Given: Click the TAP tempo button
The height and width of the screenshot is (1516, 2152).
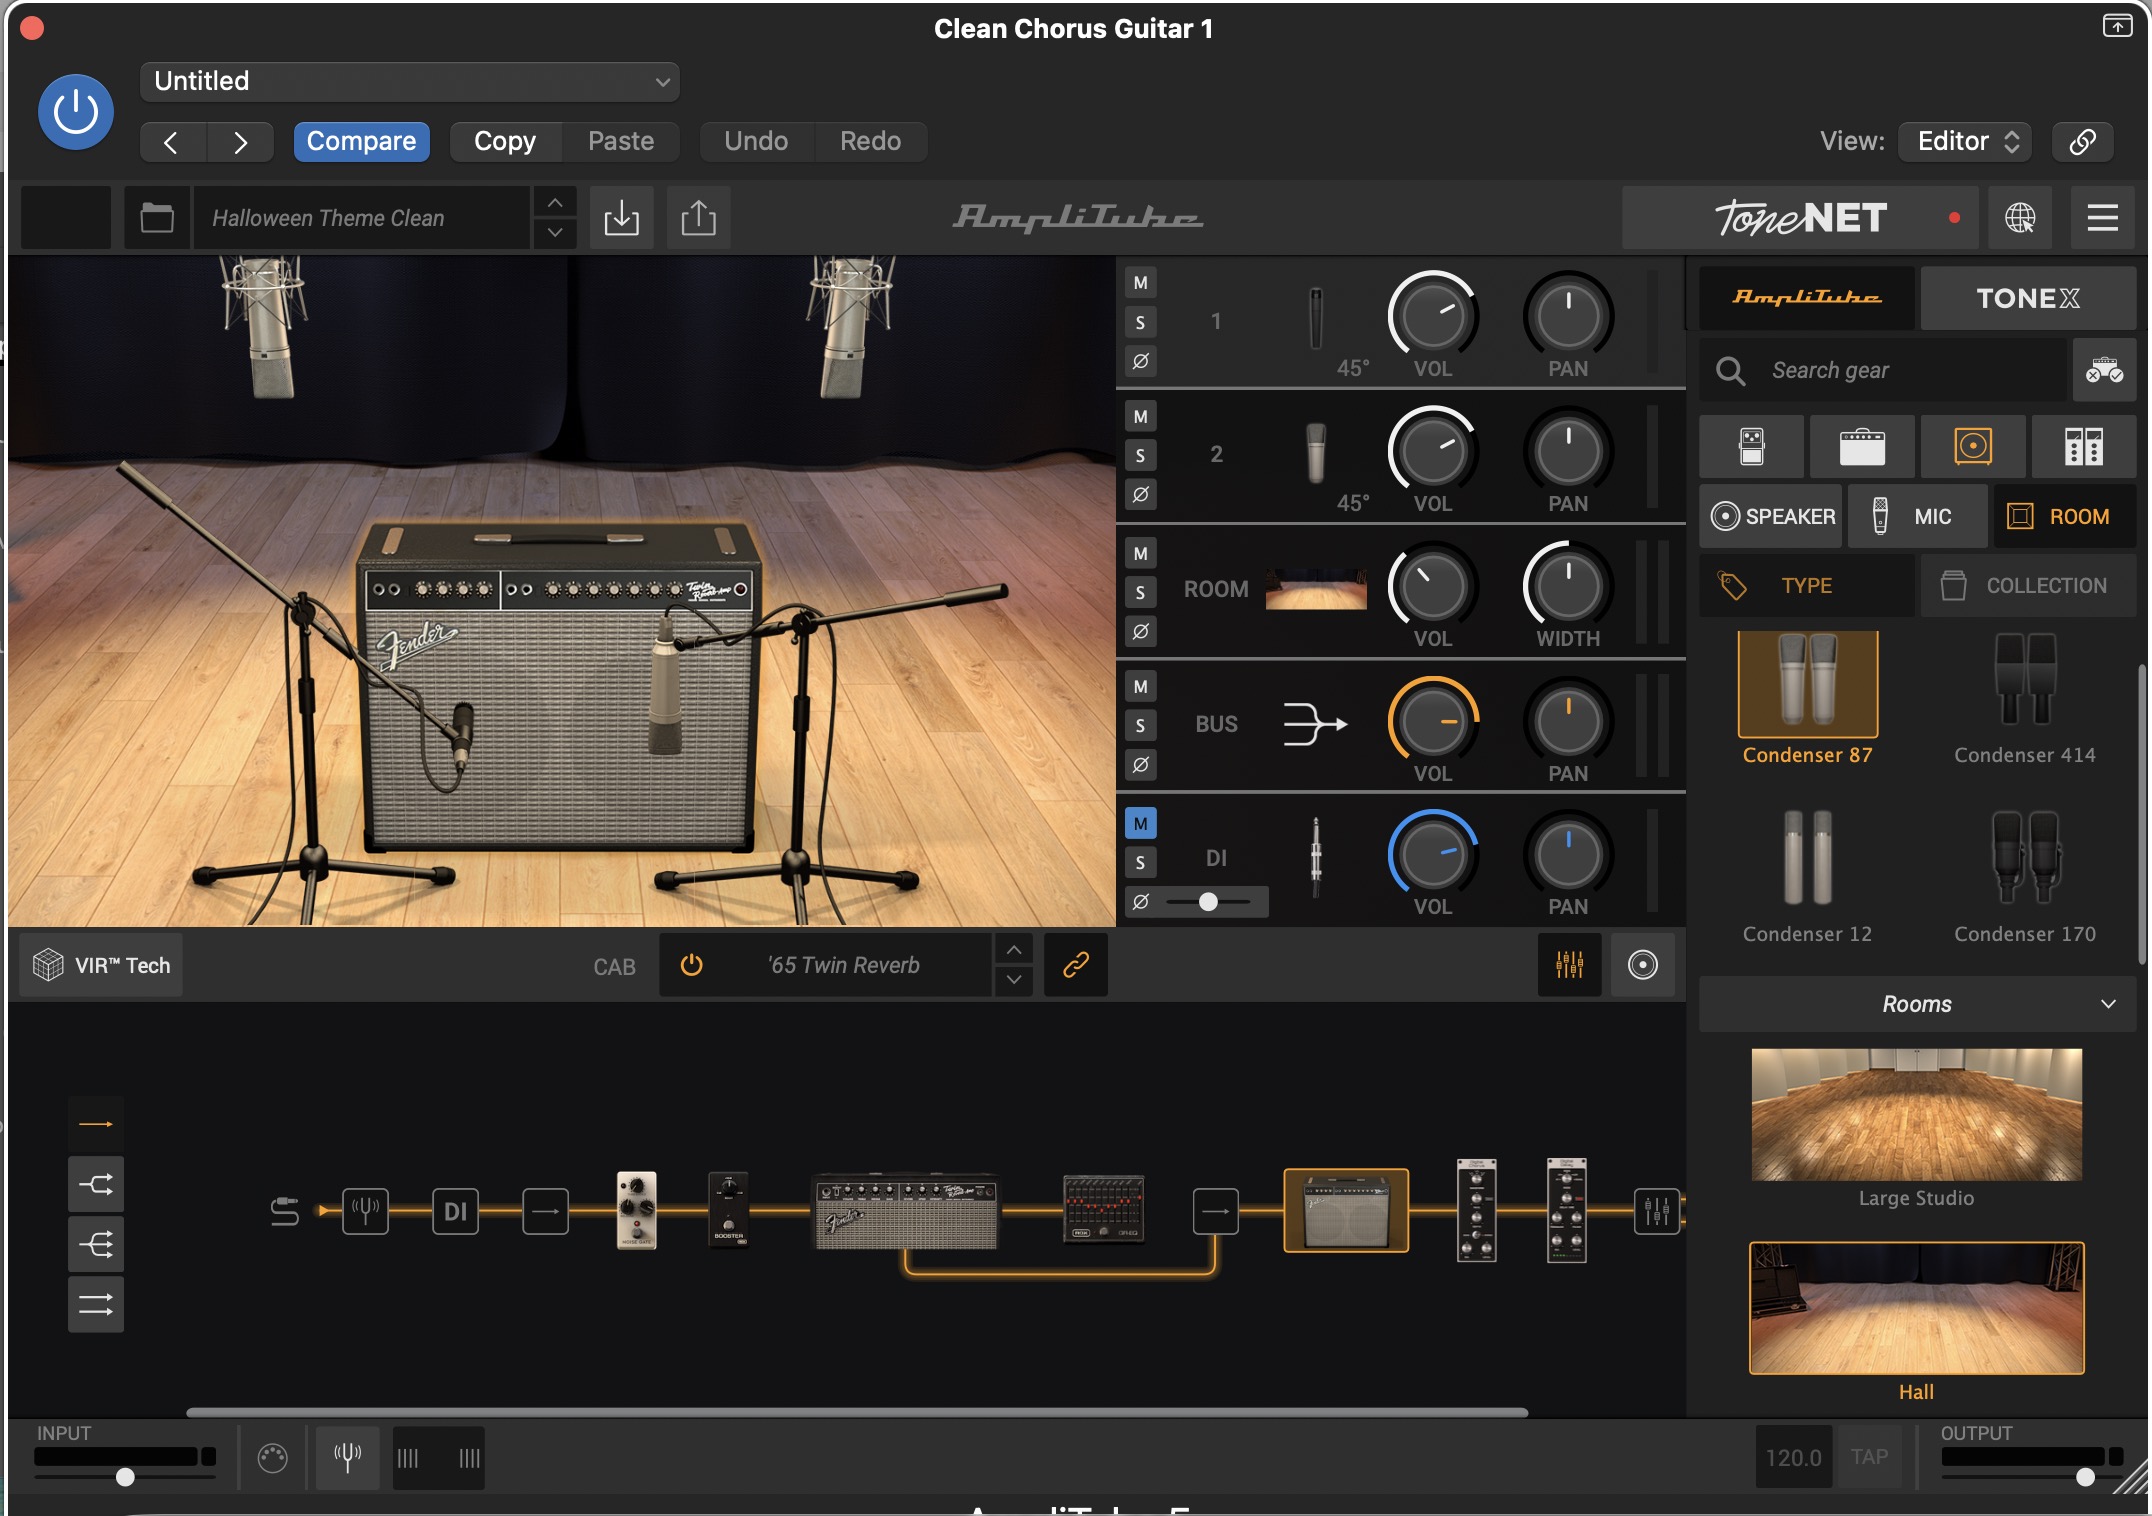Looking at the screenshot, I should pyautogui.click(x=1868, y=1457).
